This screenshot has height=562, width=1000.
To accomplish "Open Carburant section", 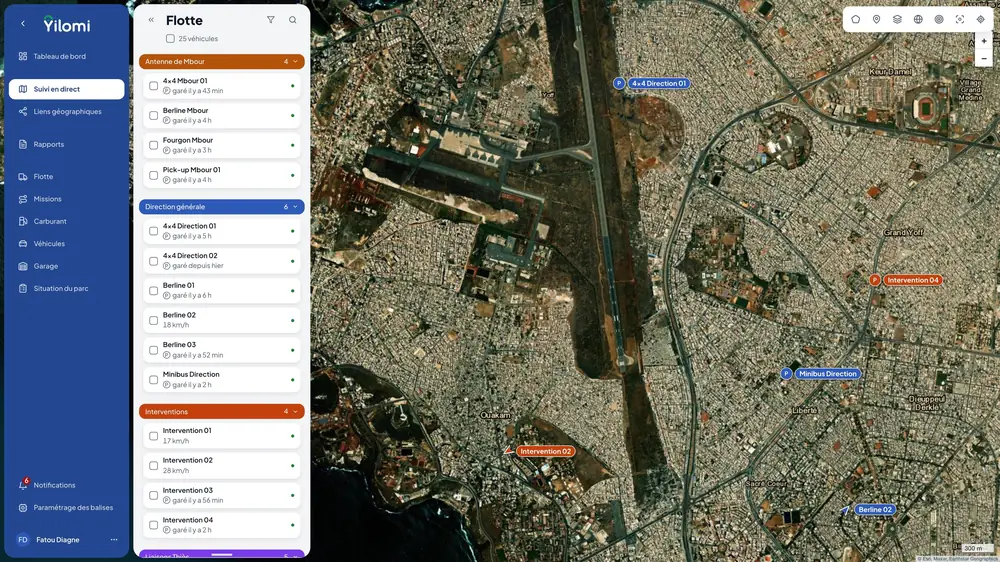I will (66, 221).
